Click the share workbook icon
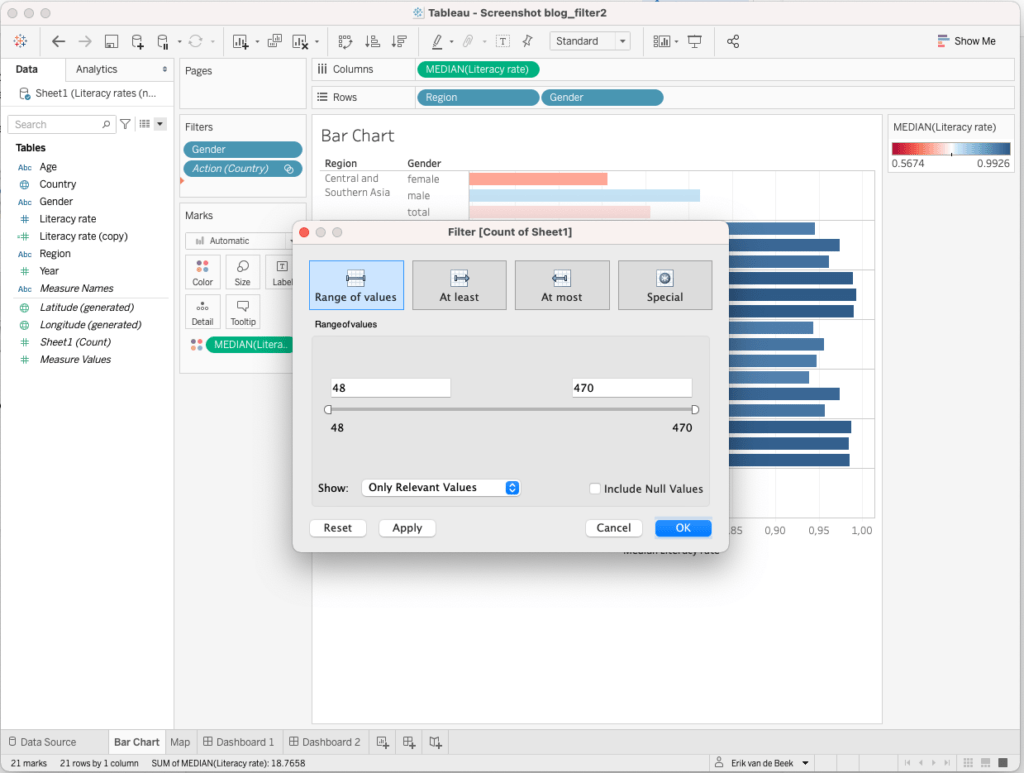1024x773 pixels. pyautogui.click(x=733, y=41)
